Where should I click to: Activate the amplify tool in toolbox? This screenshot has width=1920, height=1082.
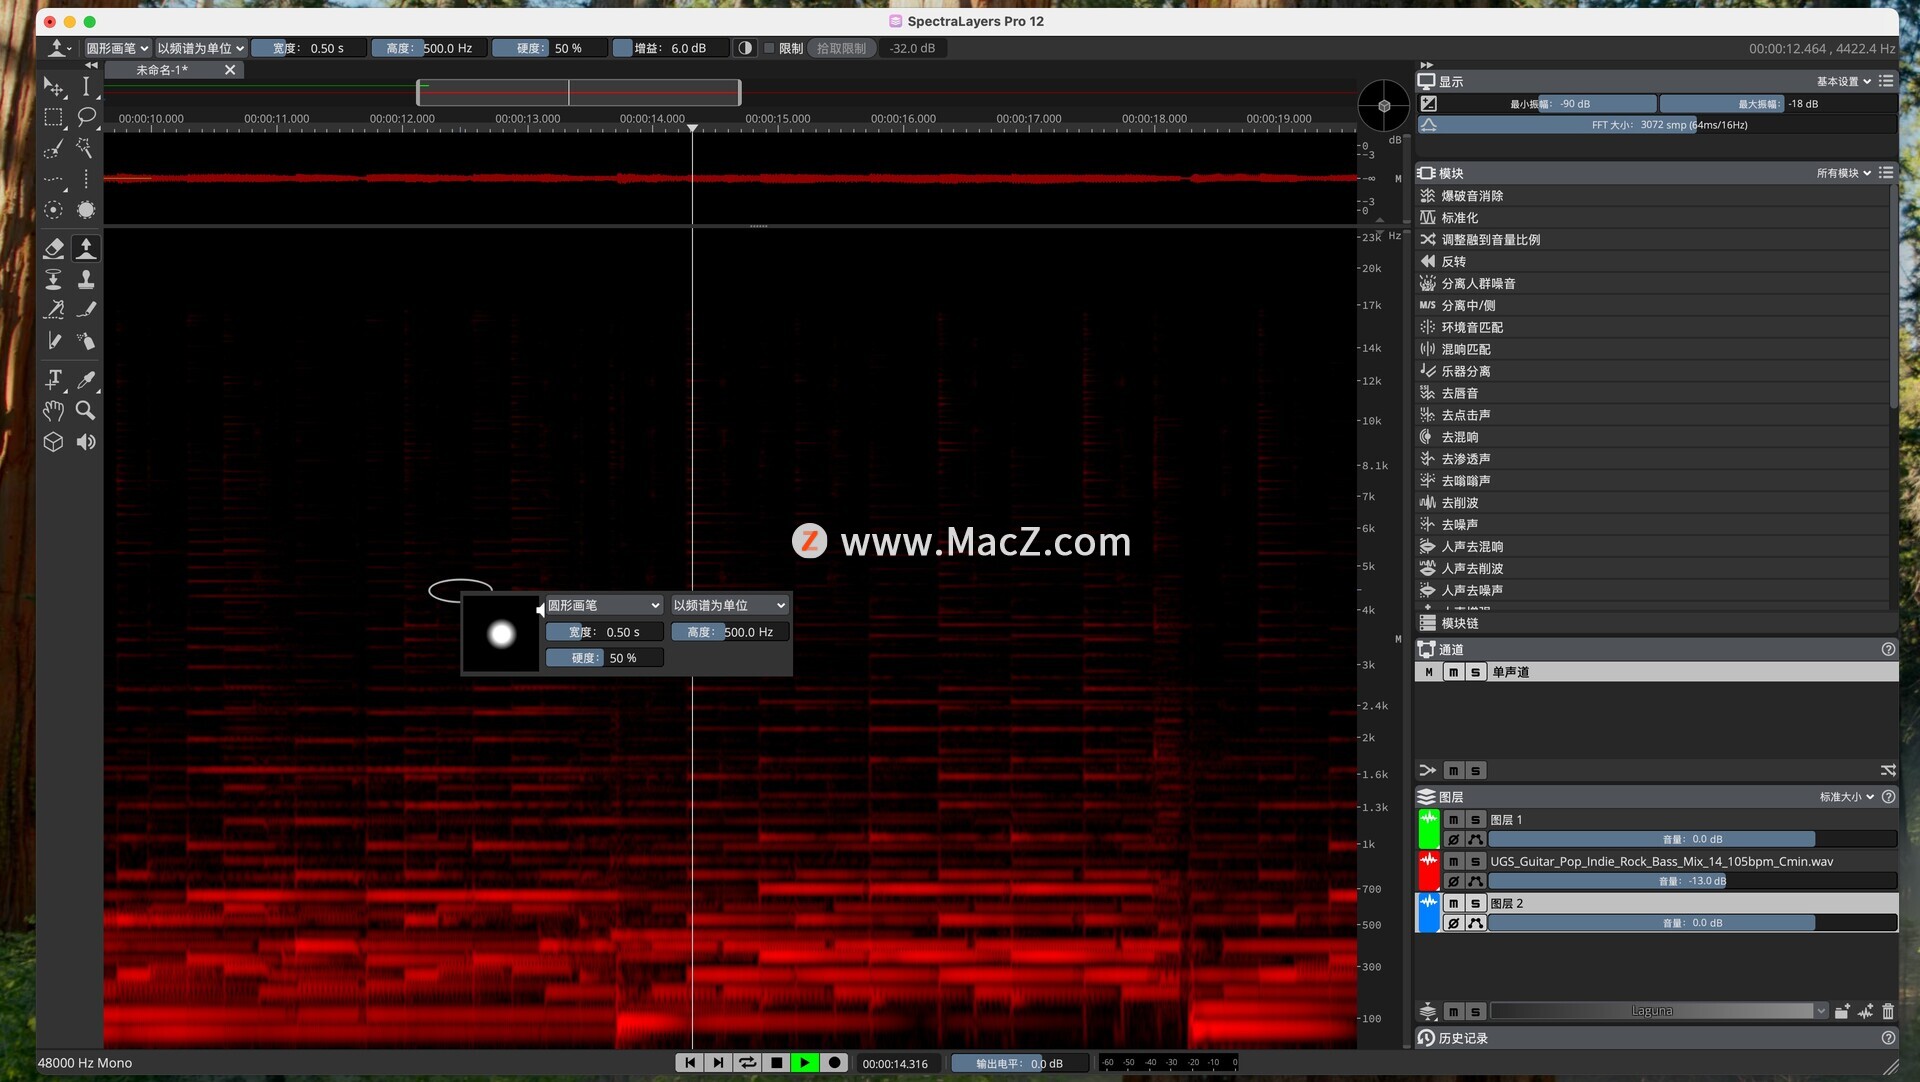click(x=86, y=247)
